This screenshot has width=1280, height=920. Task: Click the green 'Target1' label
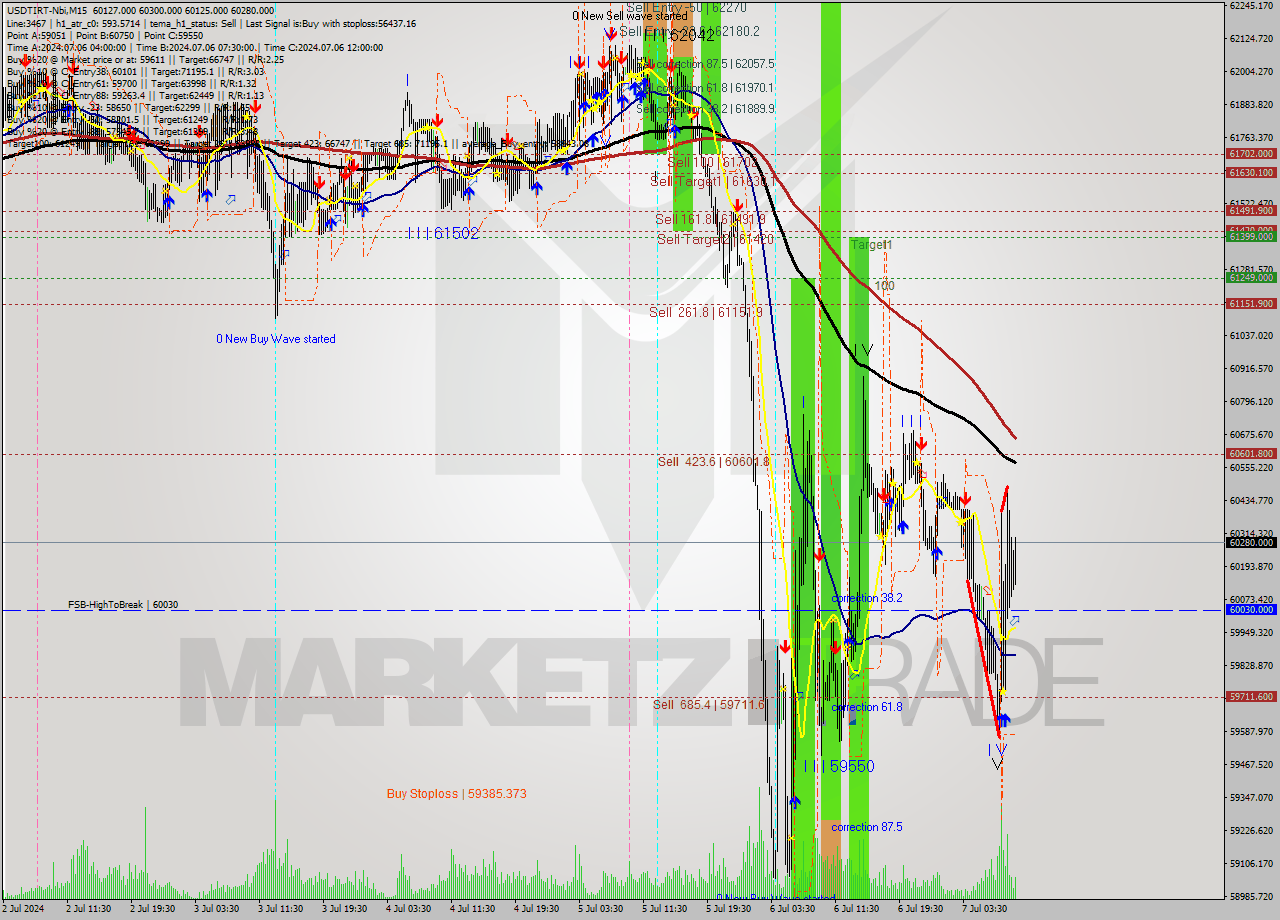(x=871, y=245)
